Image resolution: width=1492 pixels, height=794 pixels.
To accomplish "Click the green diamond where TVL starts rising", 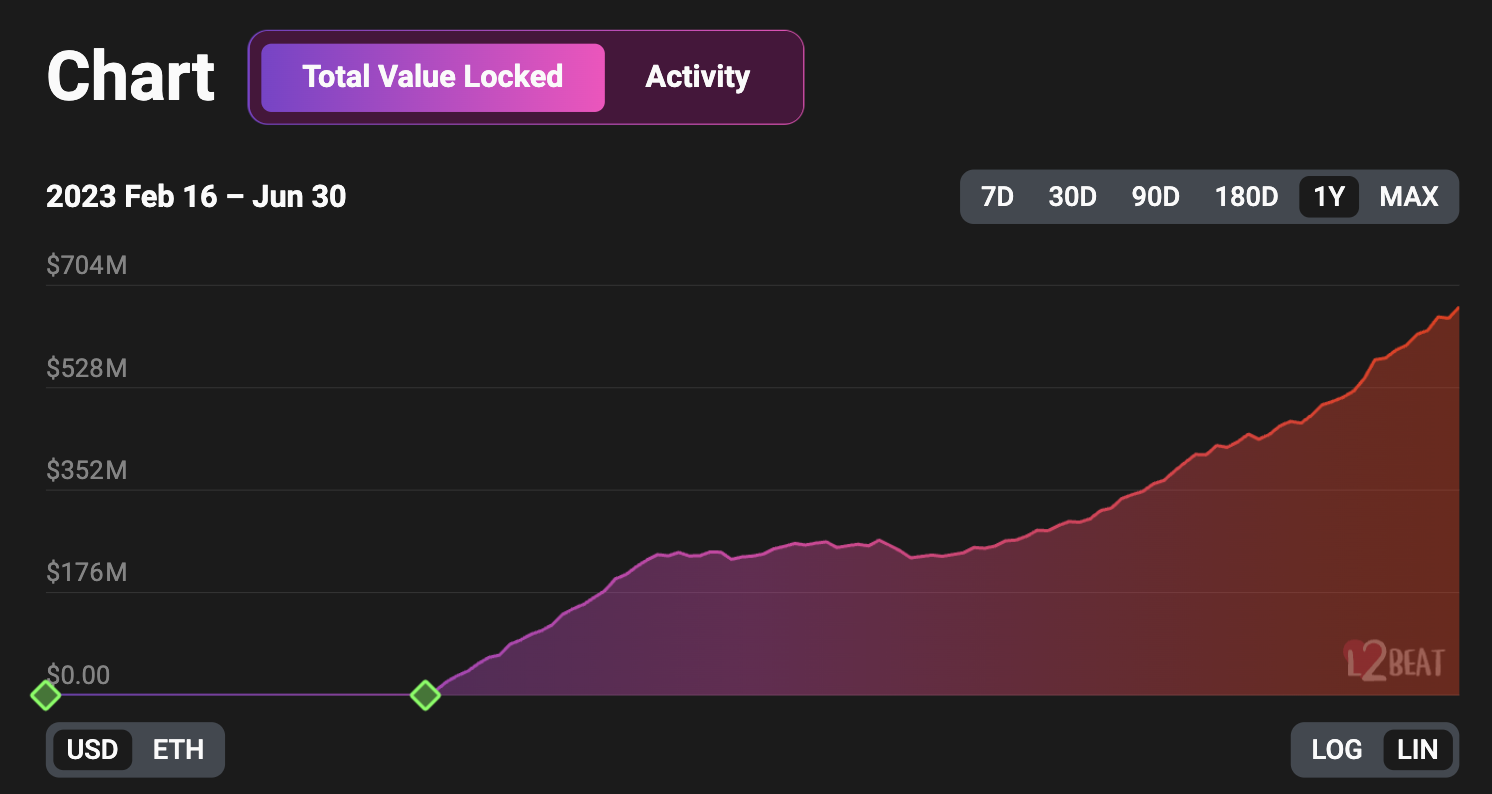I will (x=426, y=694).
